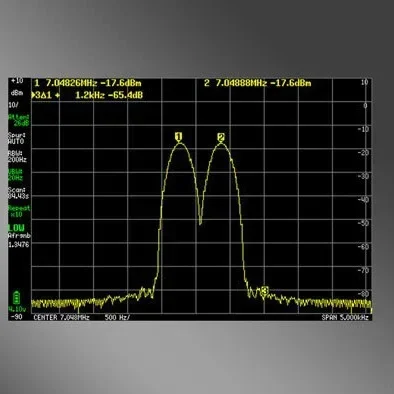Viewport: 394px width, 394px height.
Task: Select the active 3Δ1 delta marker readout
Action: coord(87,95)
